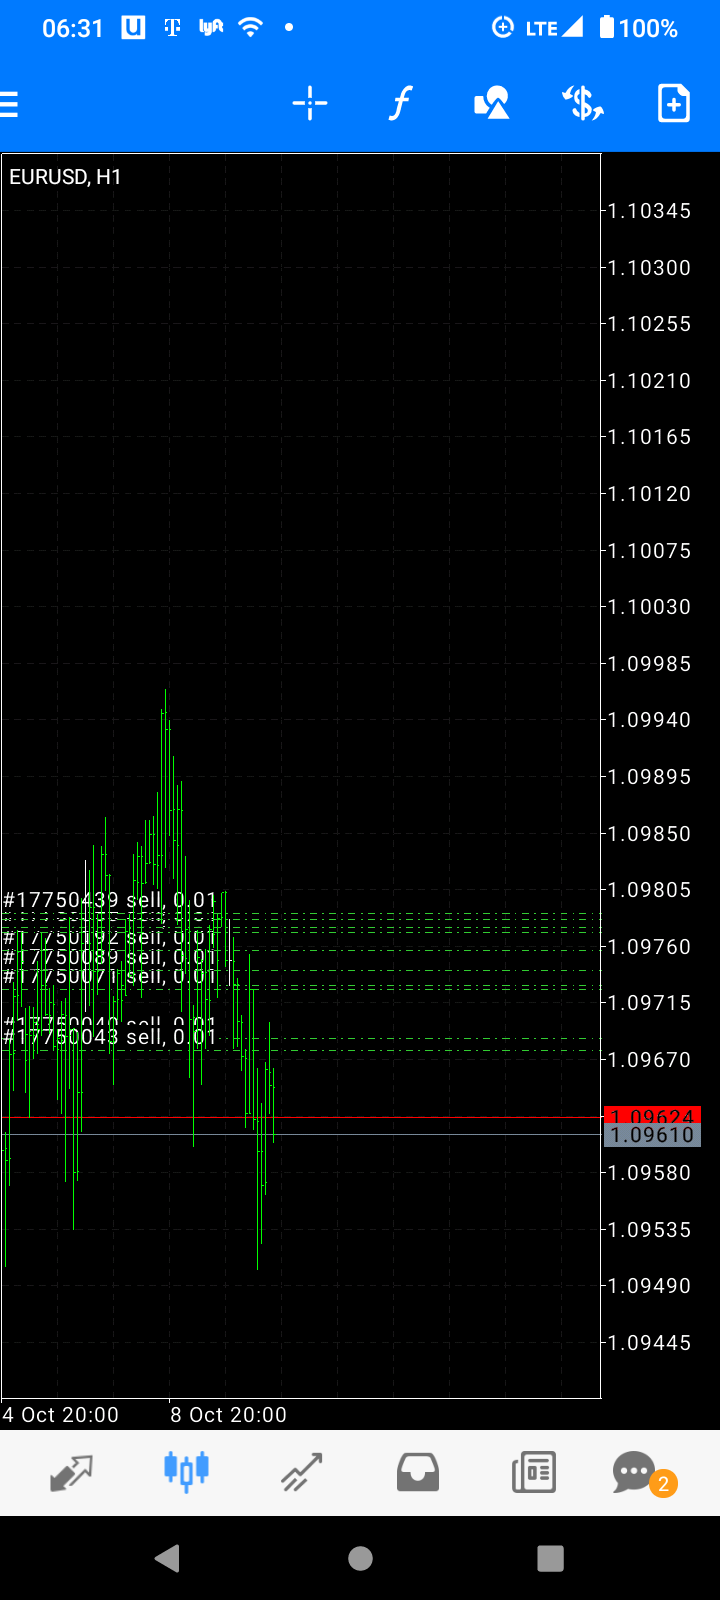Switch to the Quotes tab
Screen dimensions: 720x1600
(x=71, y=1472)
